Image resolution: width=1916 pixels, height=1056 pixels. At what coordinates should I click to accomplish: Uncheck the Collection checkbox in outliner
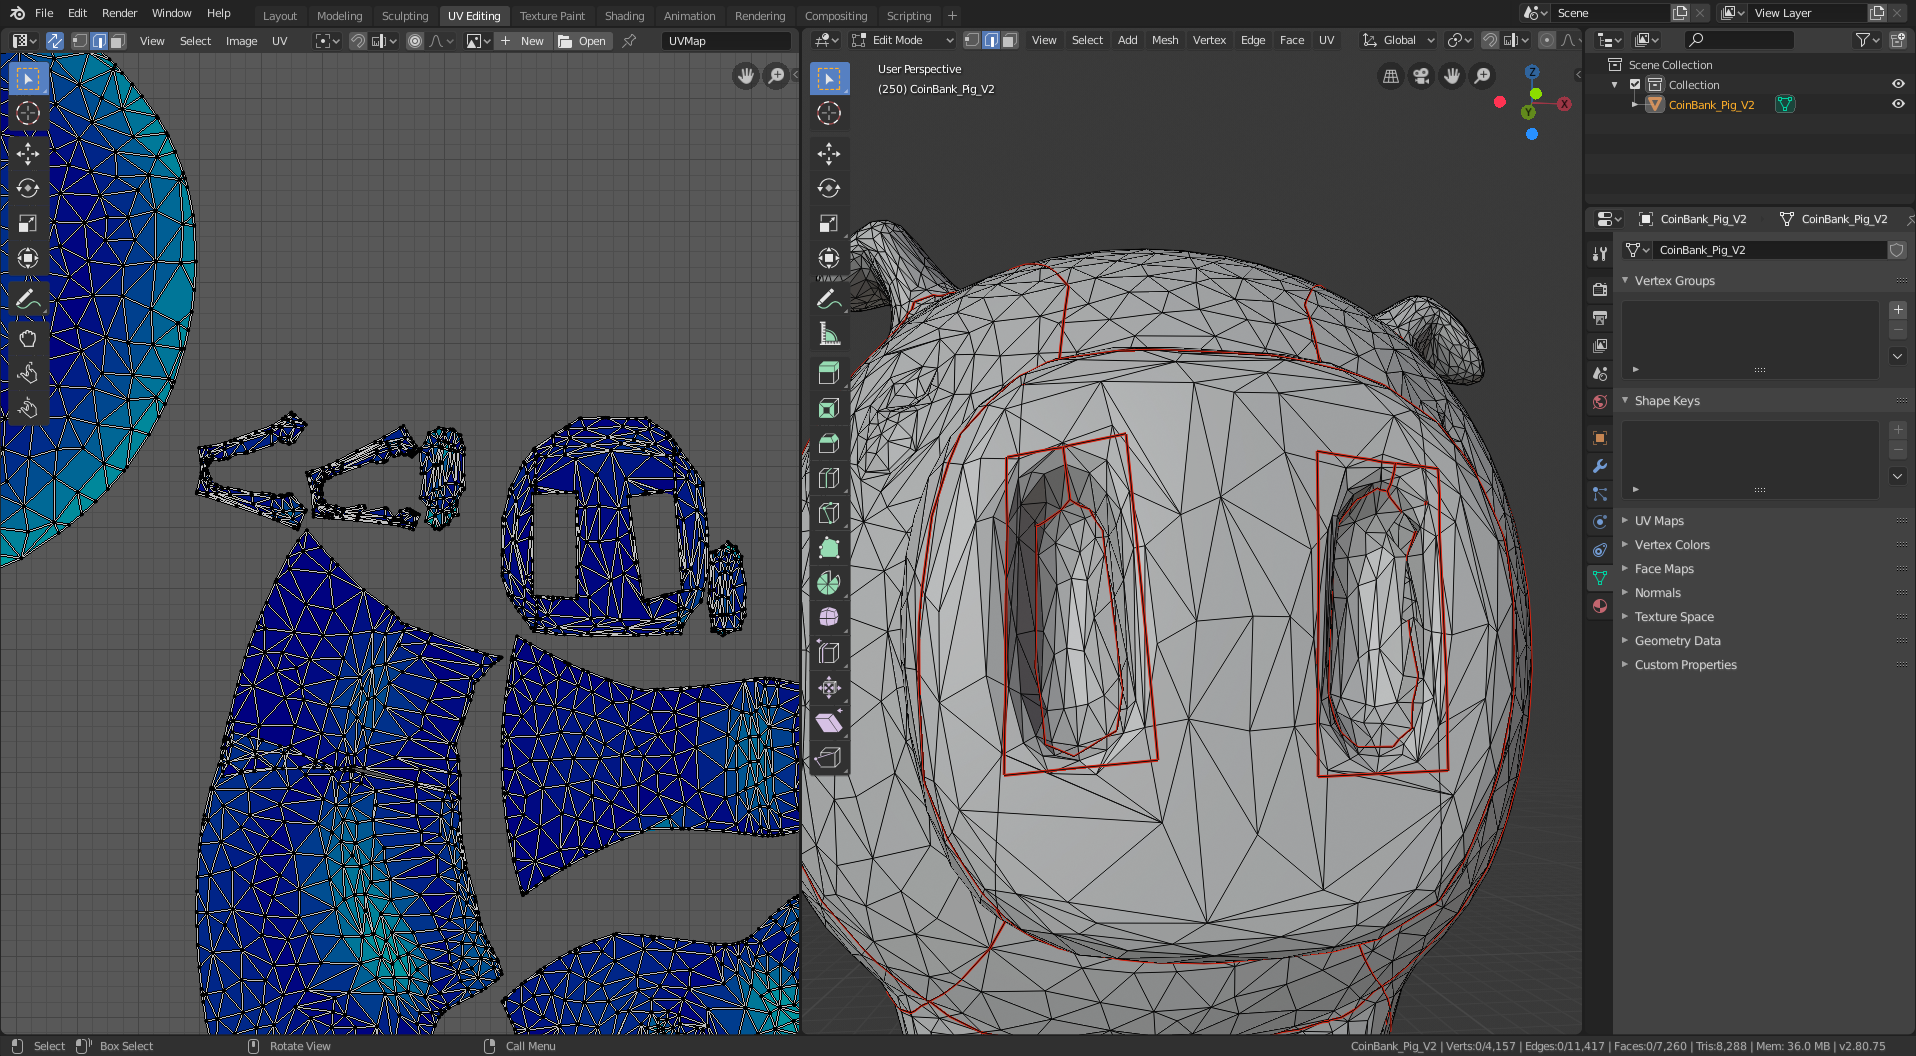tap(1636, 85)
